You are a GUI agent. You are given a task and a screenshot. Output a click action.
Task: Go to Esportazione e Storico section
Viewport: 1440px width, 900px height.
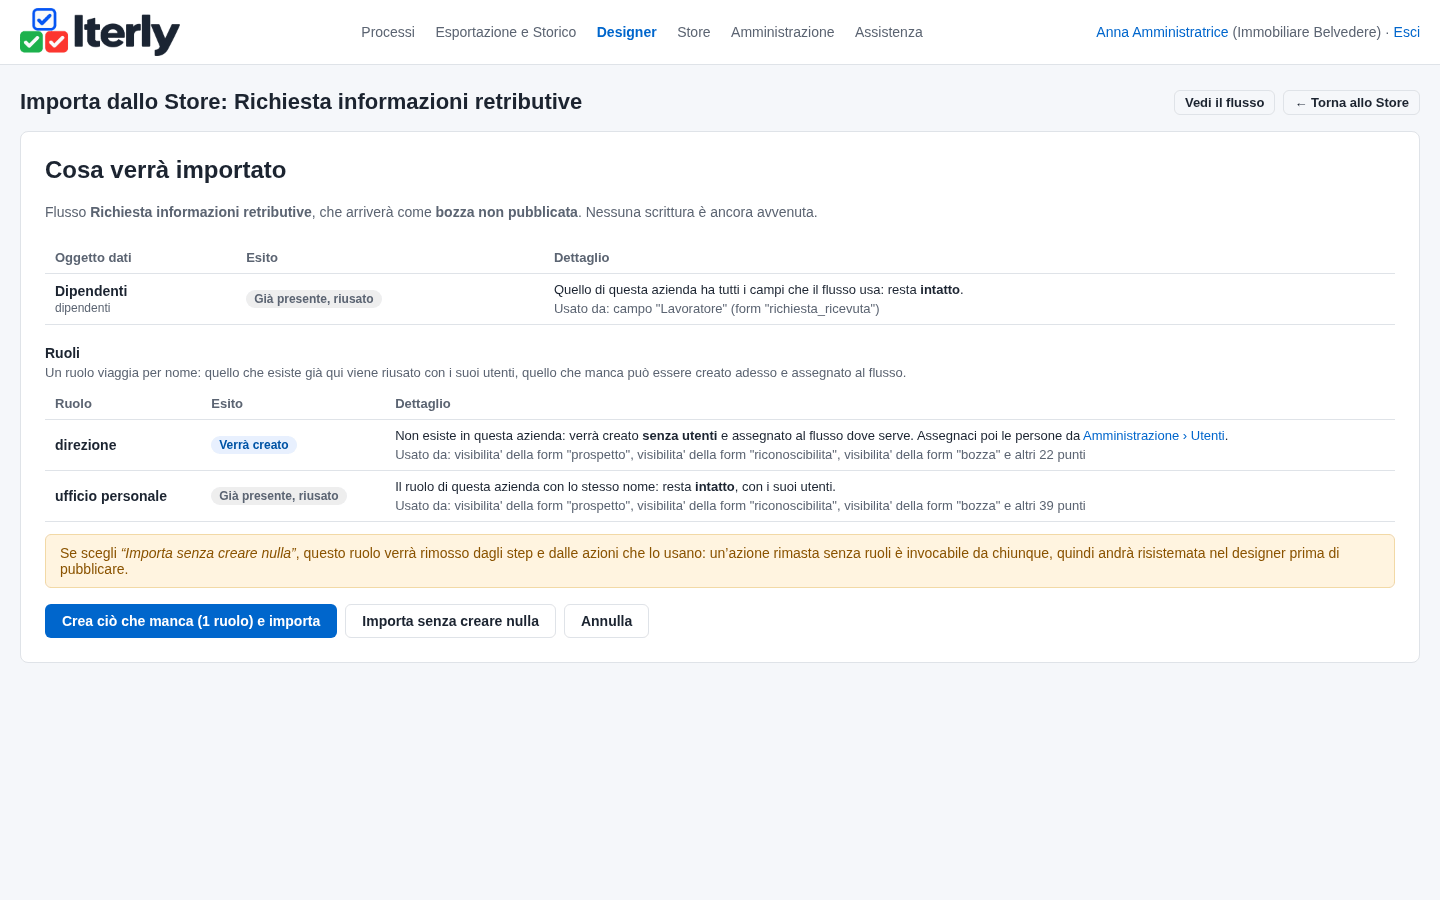(506, 32)
